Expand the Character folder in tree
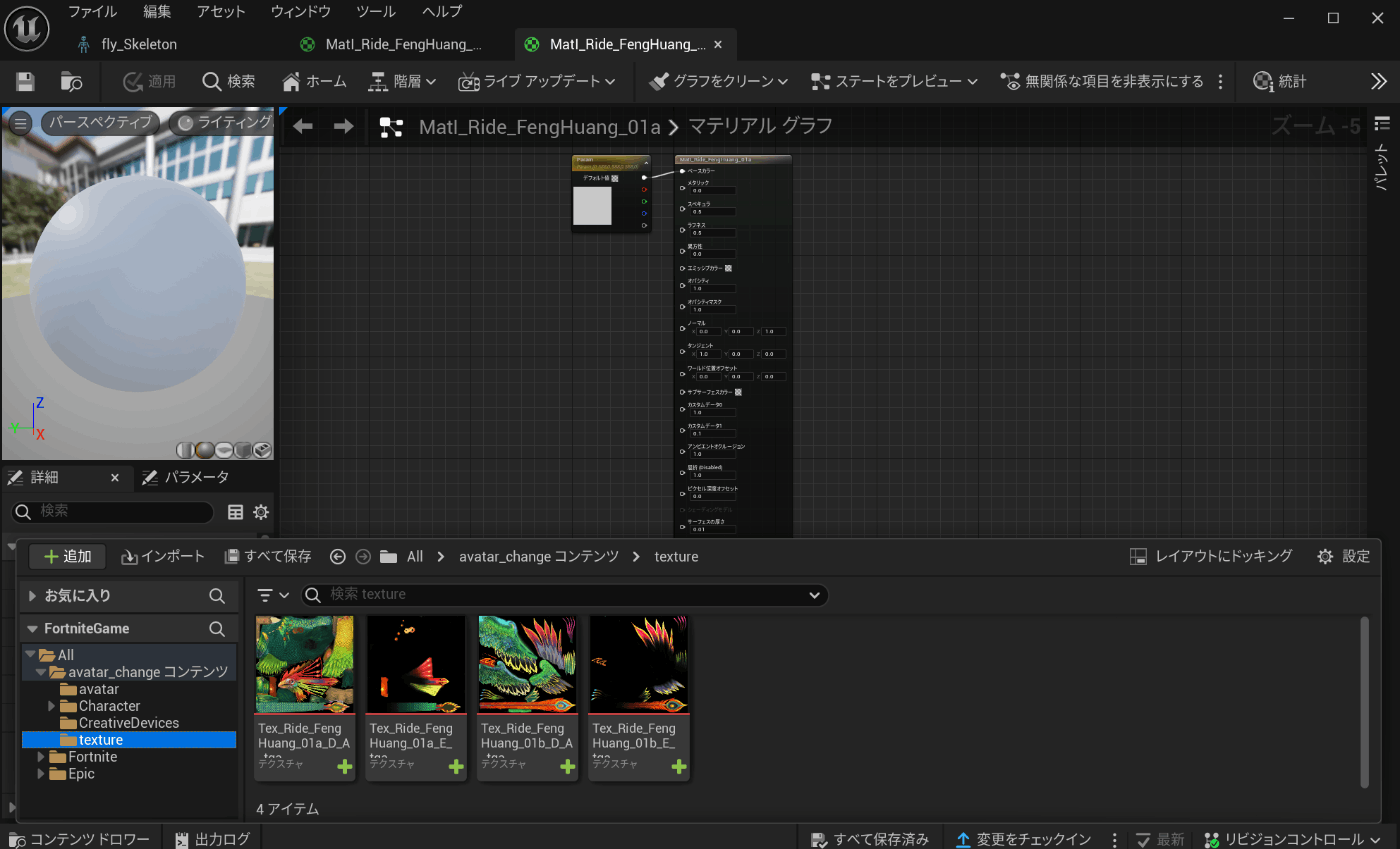 click(x=51, y=706)
